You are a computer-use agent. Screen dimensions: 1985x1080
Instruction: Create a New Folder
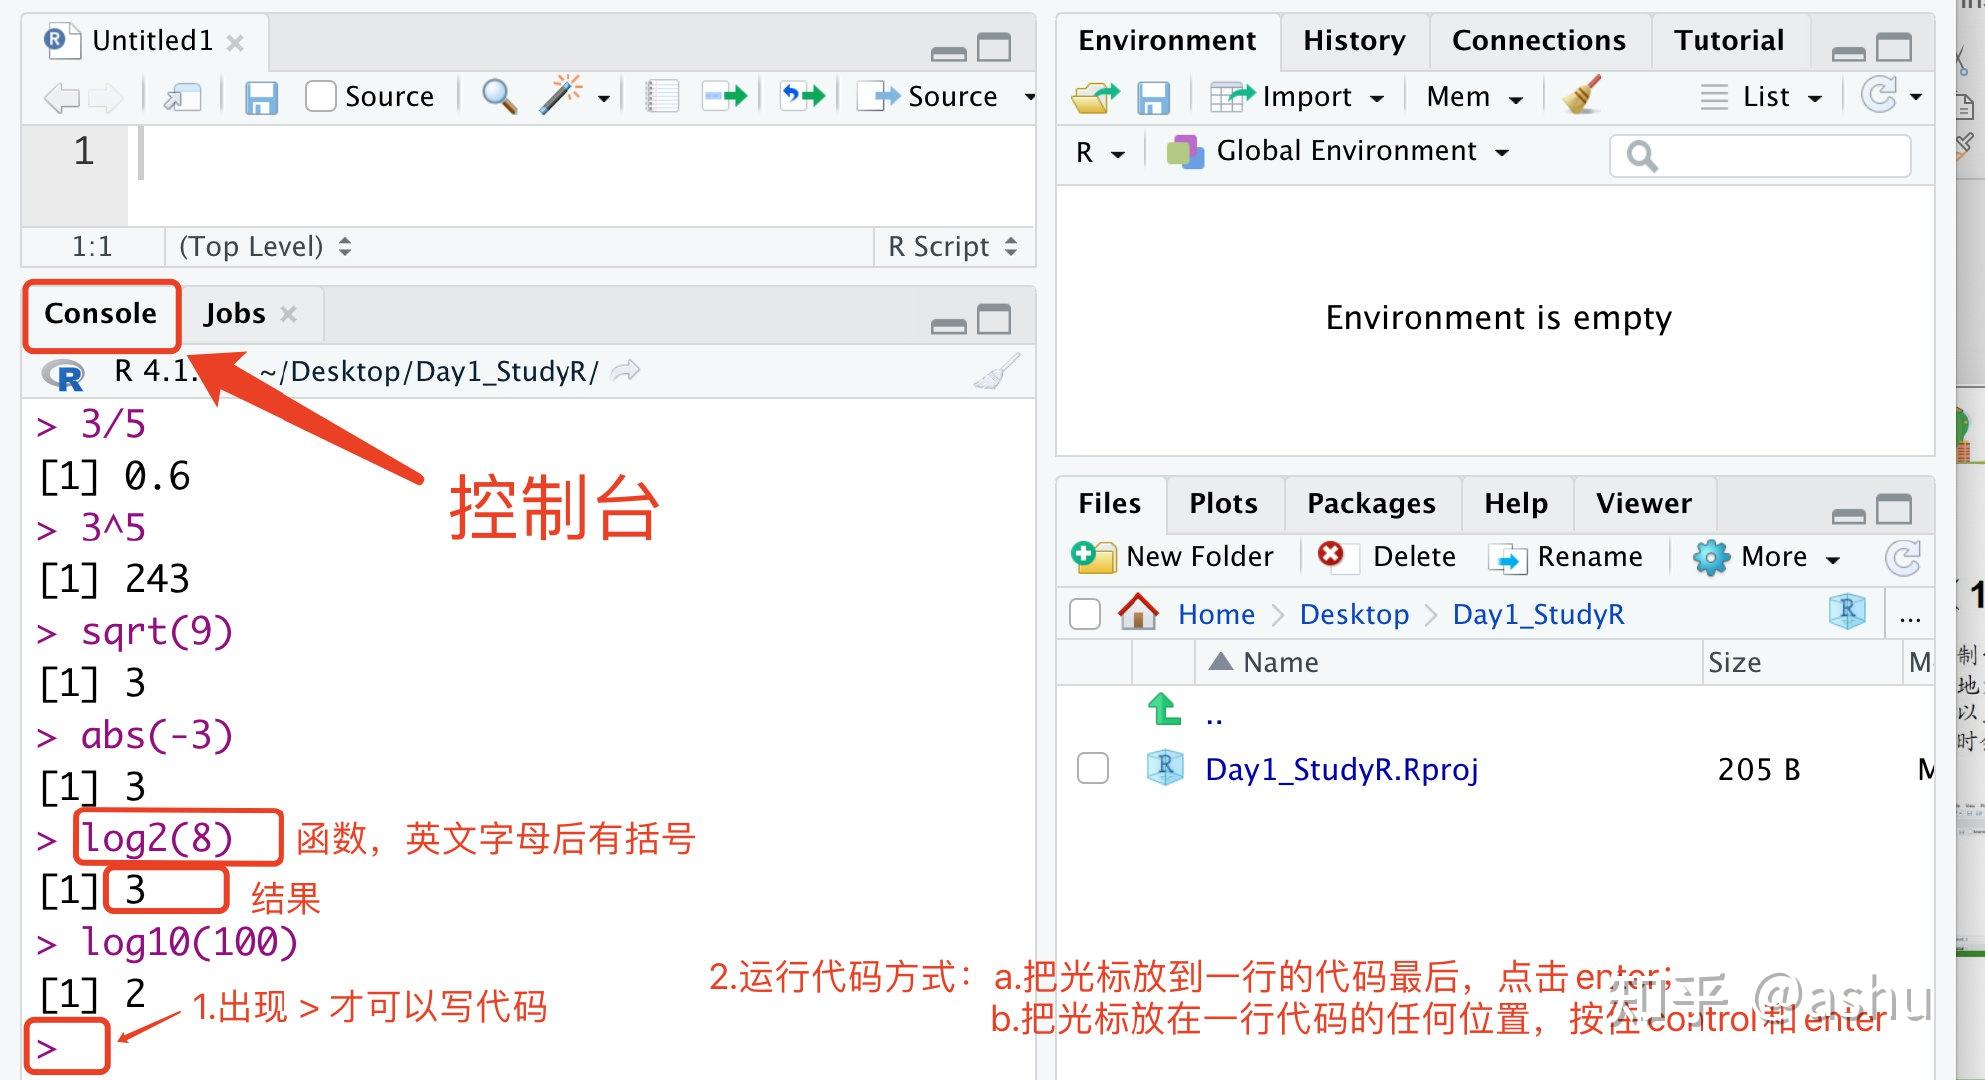click(1176, 557)
